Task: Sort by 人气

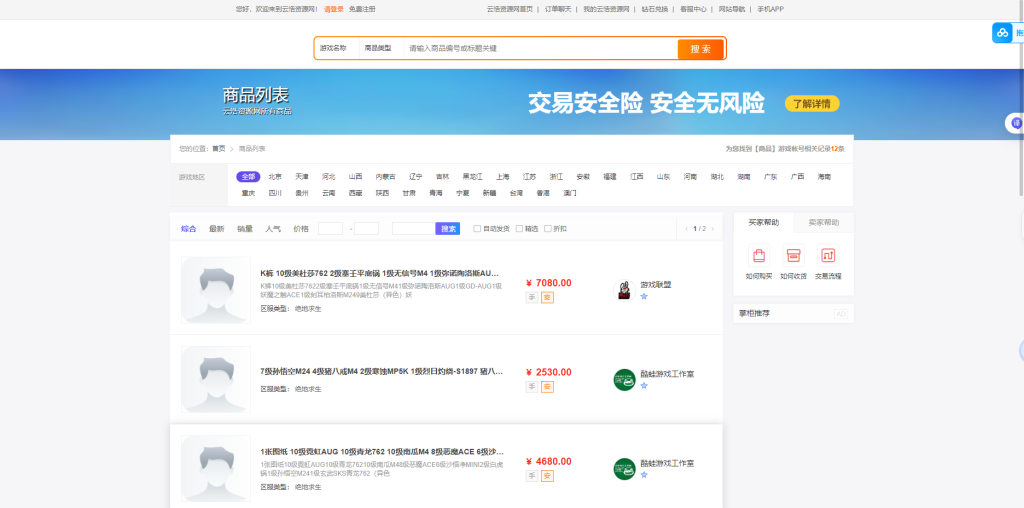Action: tap(273, 229)
